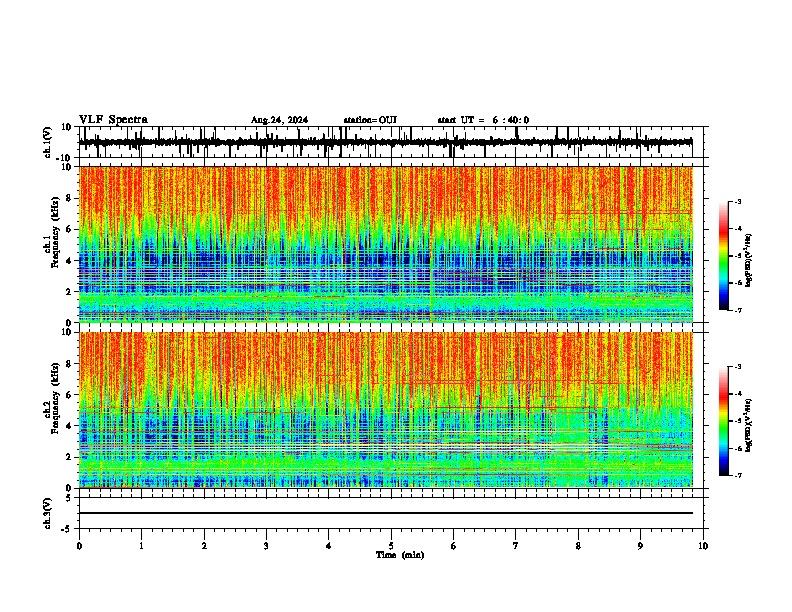
Task: Click time axis tick label '5'
Action: coord(391,546)
